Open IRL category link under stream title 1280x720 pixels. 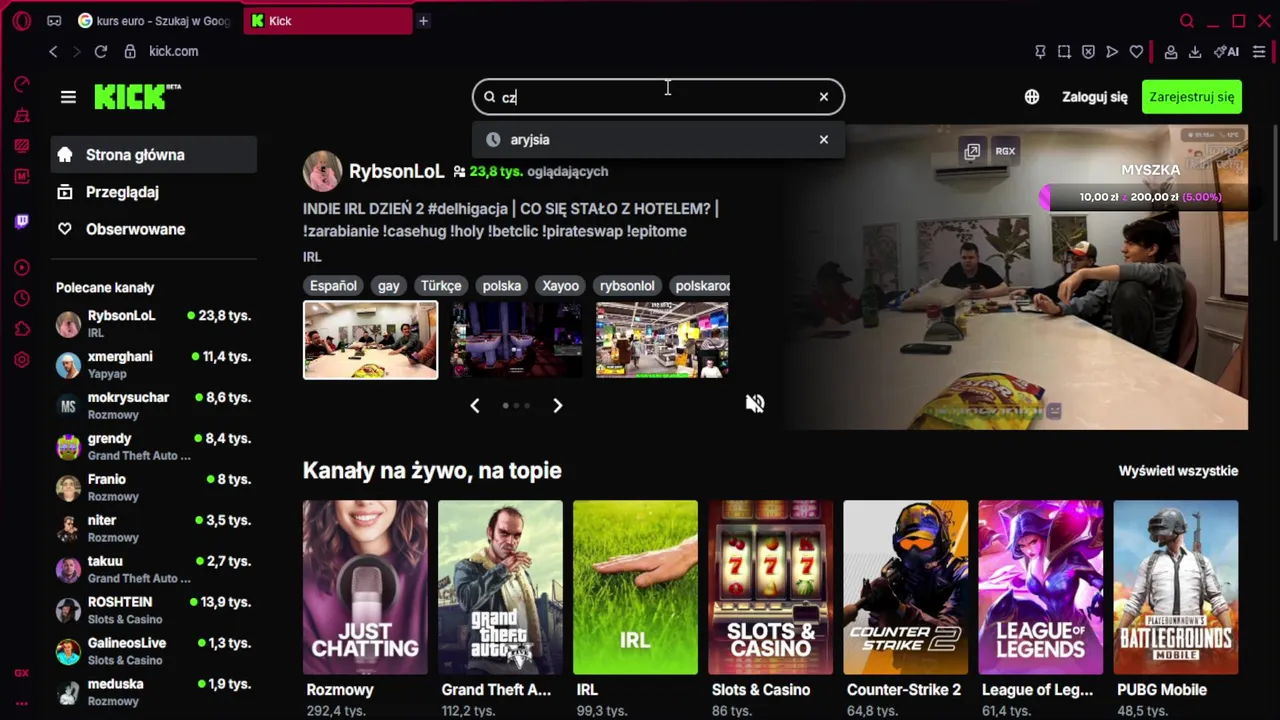click(312, 257)
